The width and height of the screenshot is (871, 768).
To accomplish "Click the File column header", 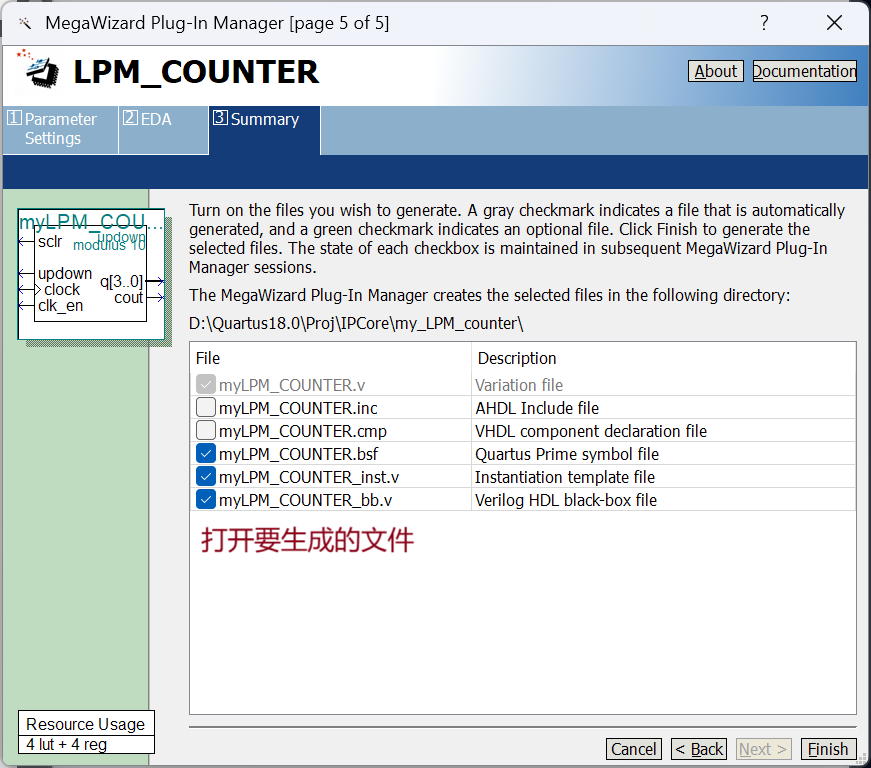I will [208, 358].
